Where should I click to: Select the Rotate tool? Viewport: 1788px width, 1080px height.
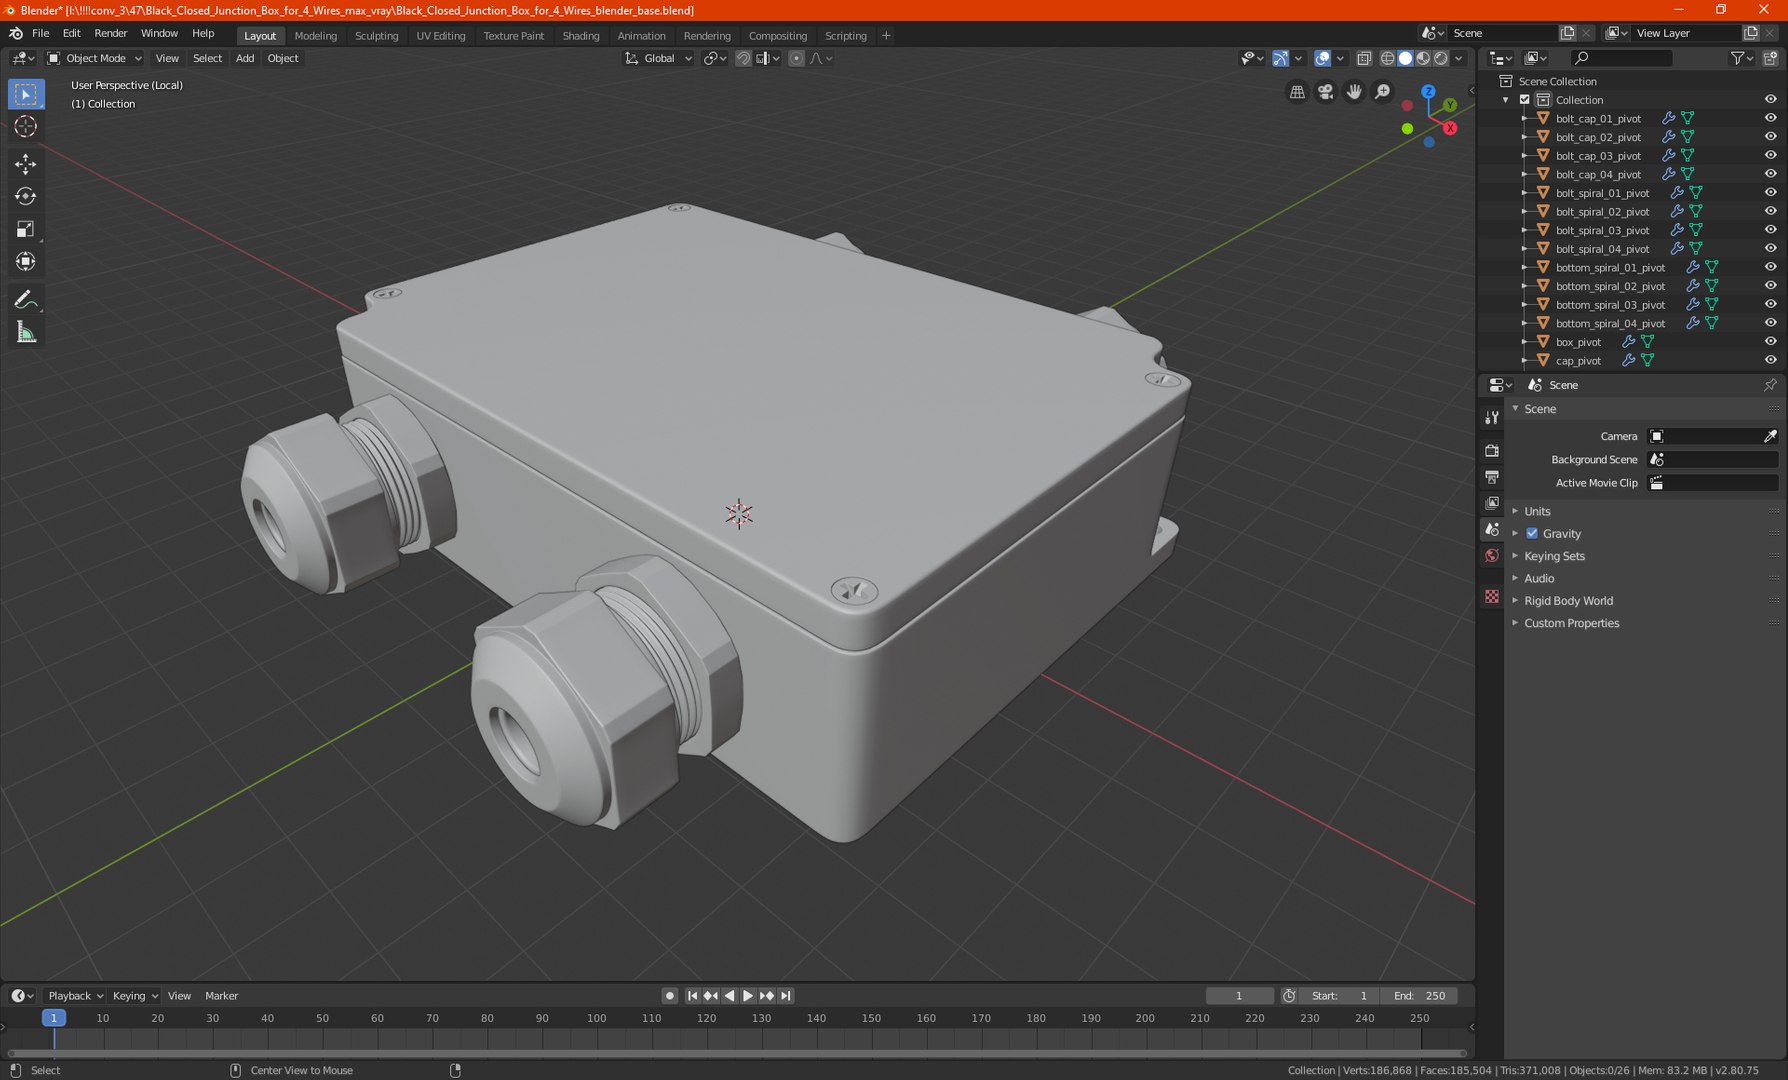click(x=26, y=197)
